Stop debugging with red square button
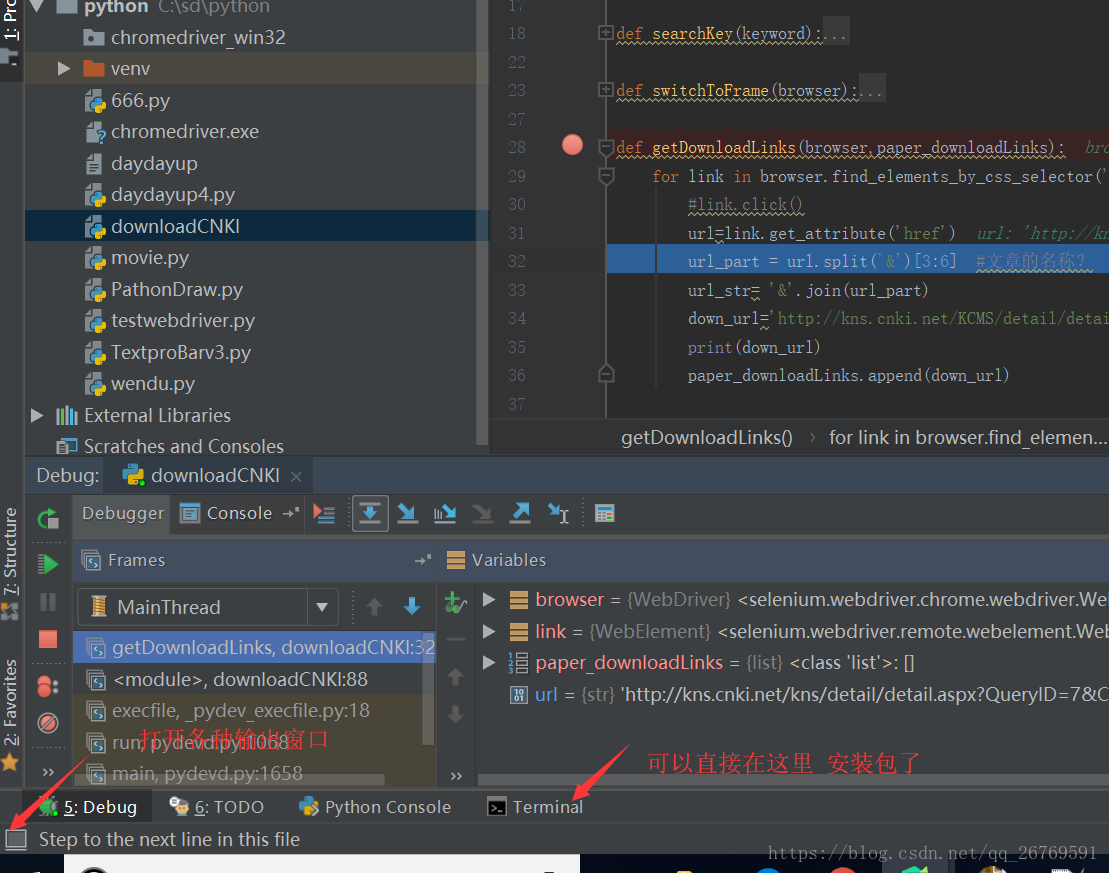Image resolution: width=1109 pixels, height=873 pixels. pyautogui.click(x=48, y=640)
